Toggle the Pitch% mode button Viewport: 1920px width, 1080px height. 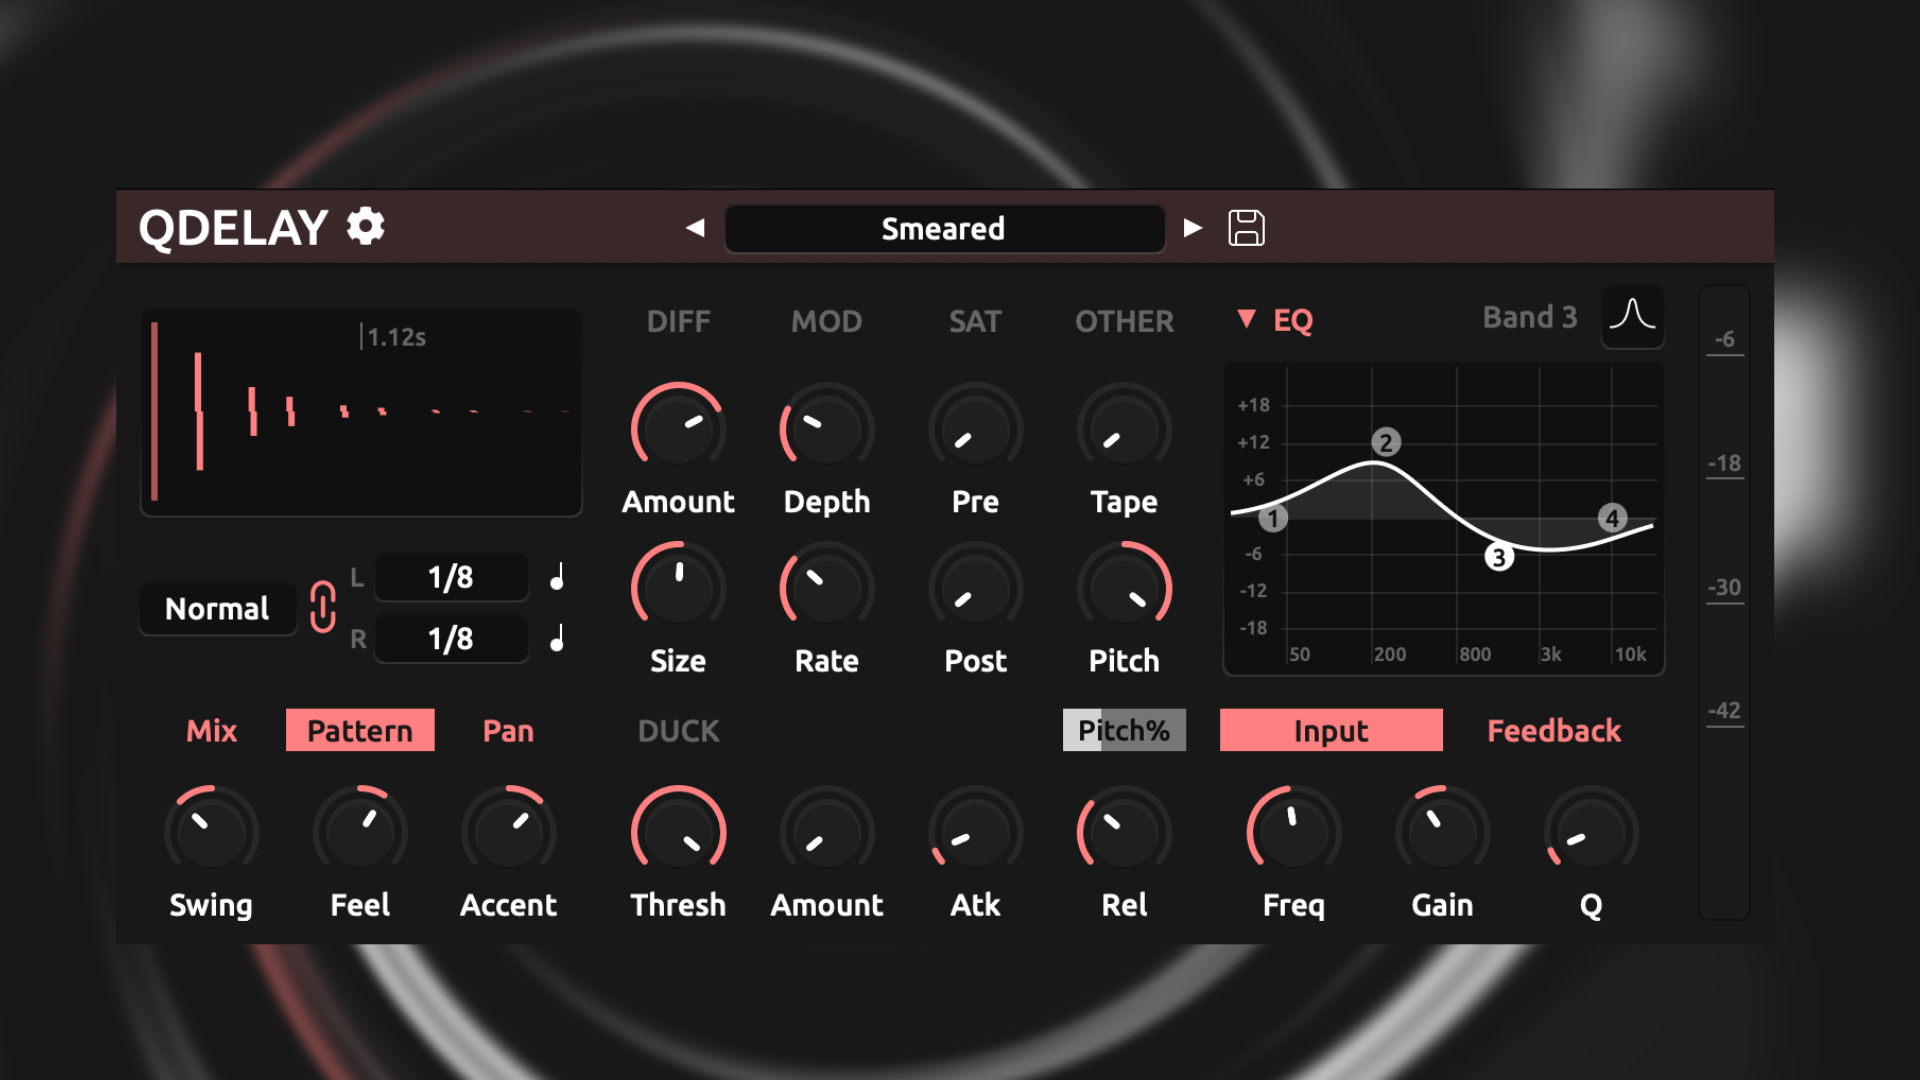pos(1123,731)
